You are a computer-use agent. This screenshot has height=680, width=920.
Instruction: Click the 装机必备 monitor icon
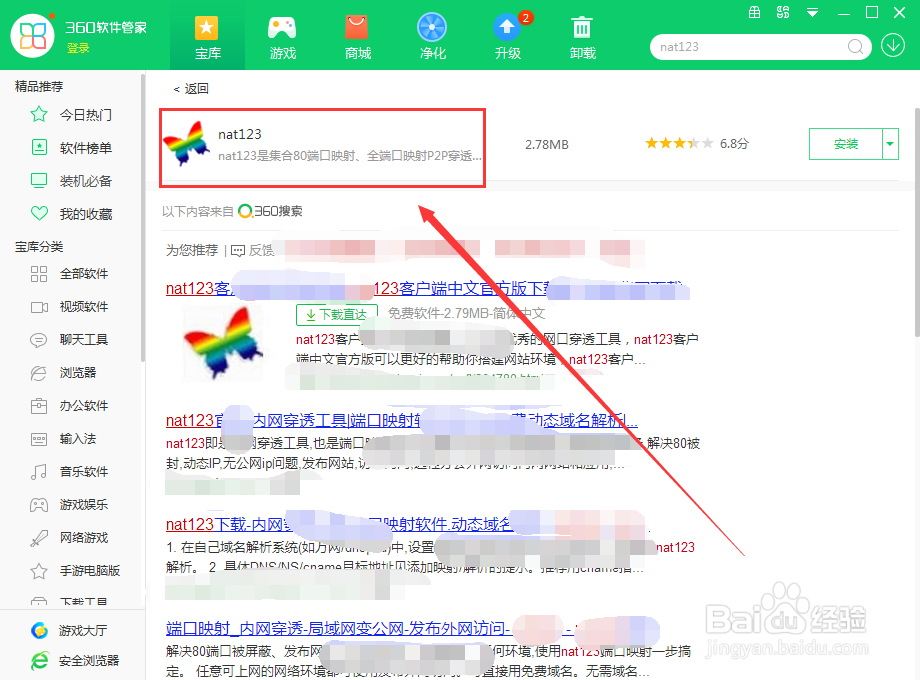39,181
